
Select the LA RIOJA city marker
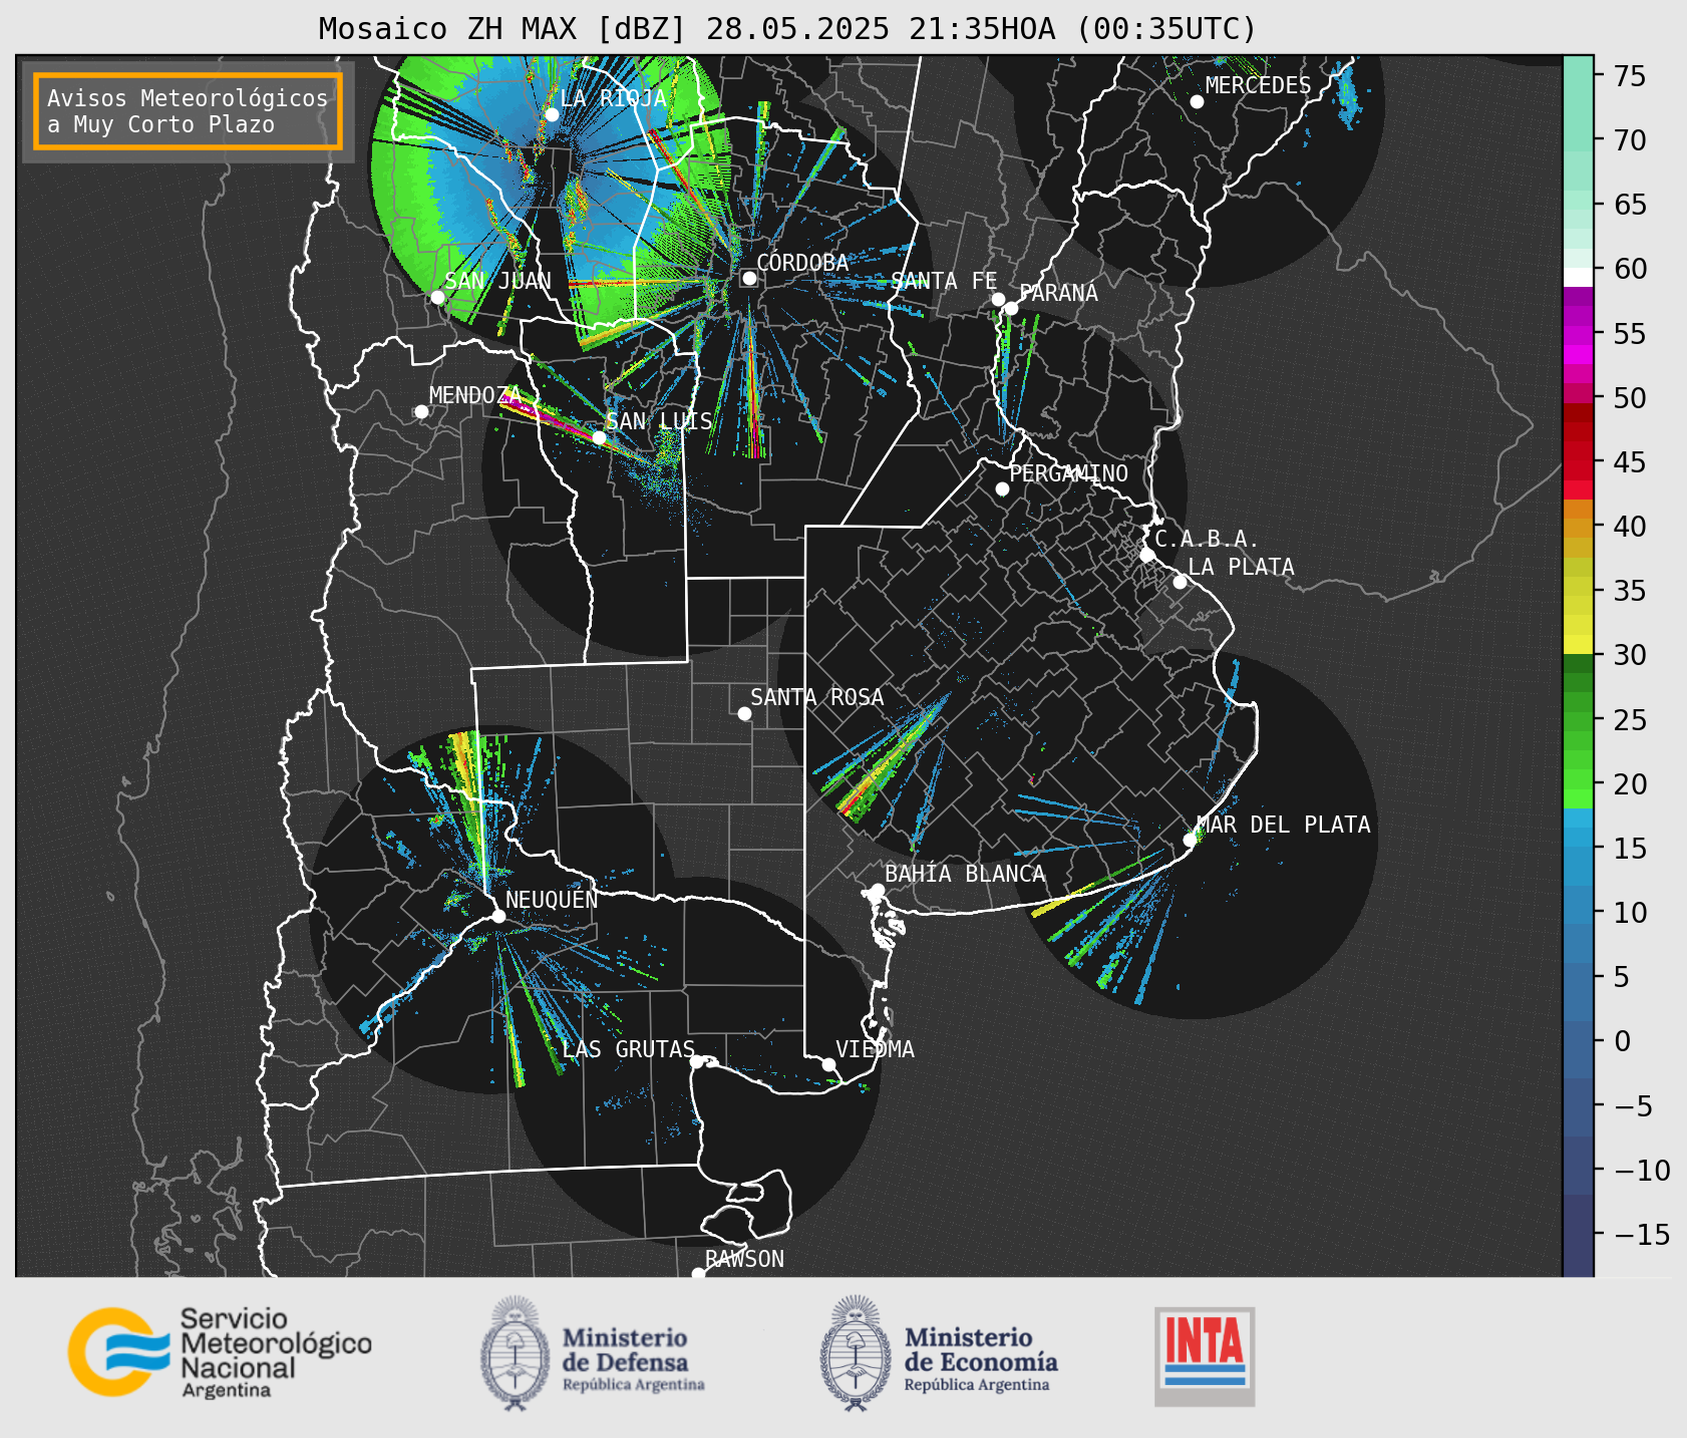point(552,115)
